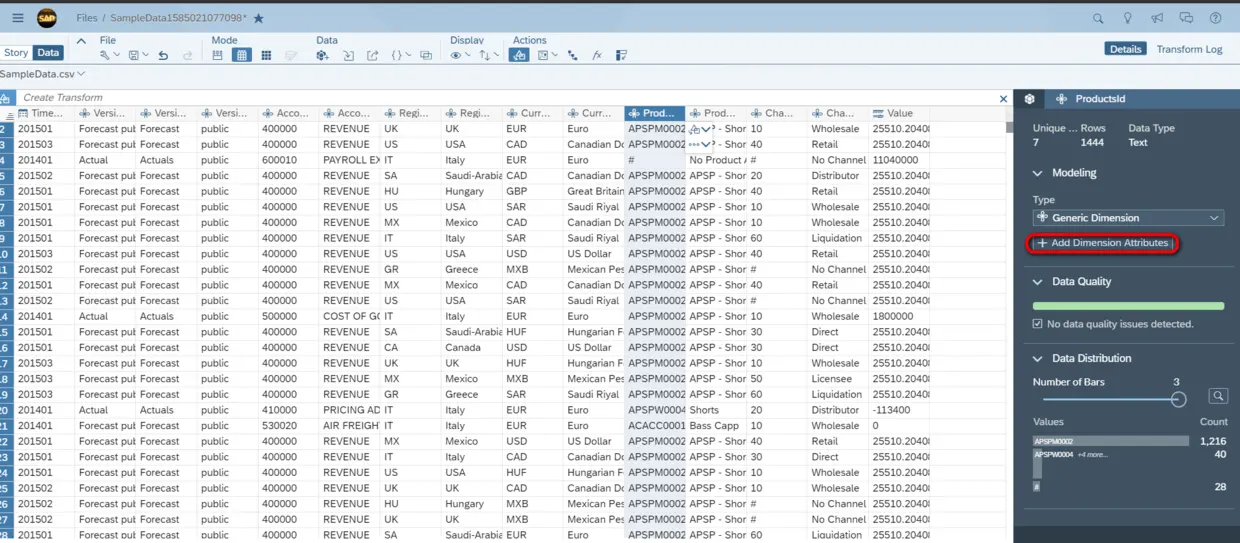Click the formula fx icon

[x=597, y=56]
